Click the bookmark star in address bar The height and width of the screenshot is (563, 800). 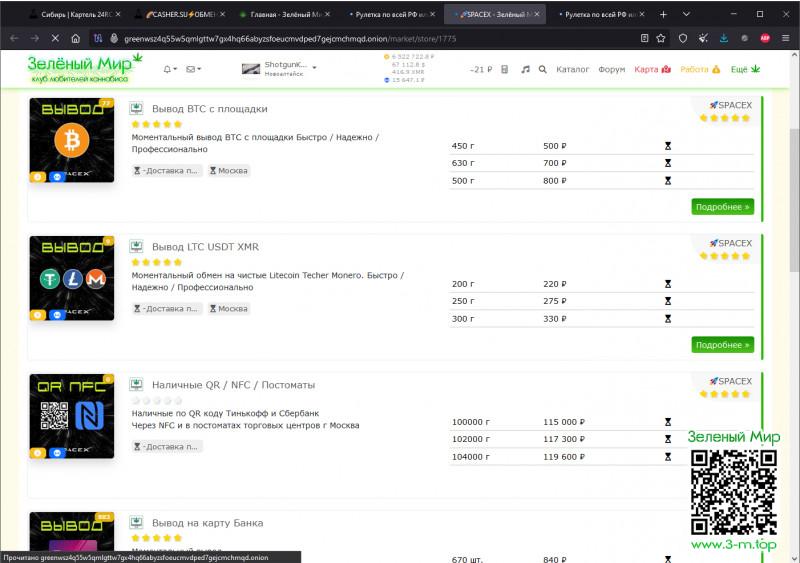[x=661, y=38]
